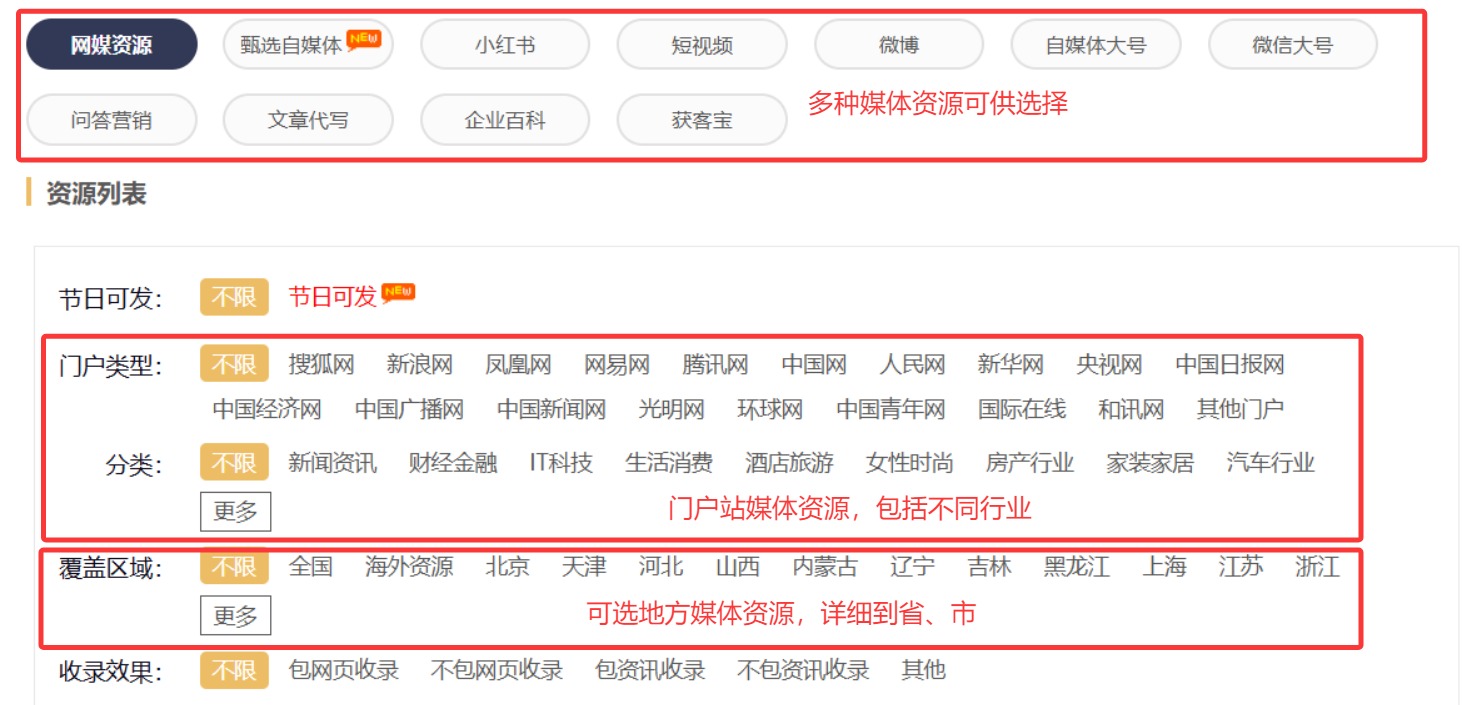Expand more regions with 覆盖区域 更多 button
This screenshot has width=1462, height=705.
235,616
